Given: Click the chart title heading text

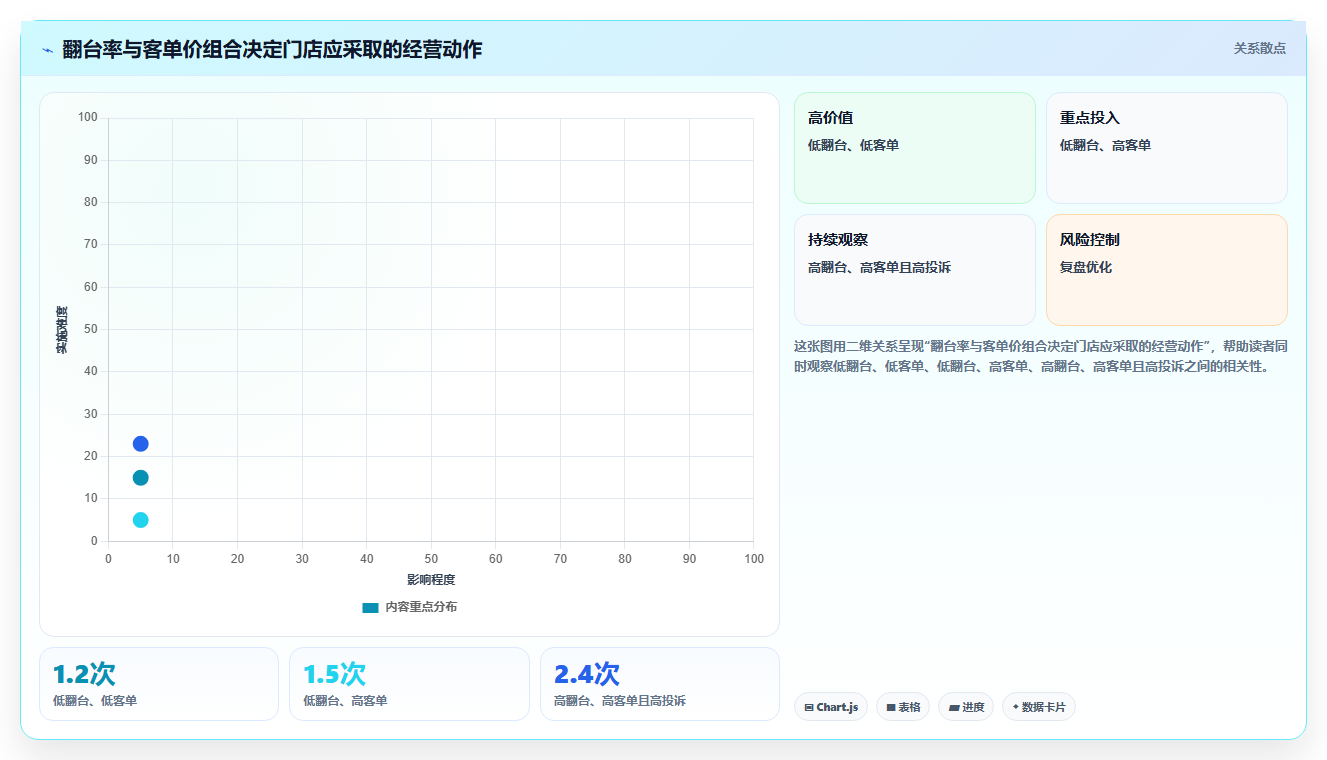Looking at the screenshot, I should point(272,50).
